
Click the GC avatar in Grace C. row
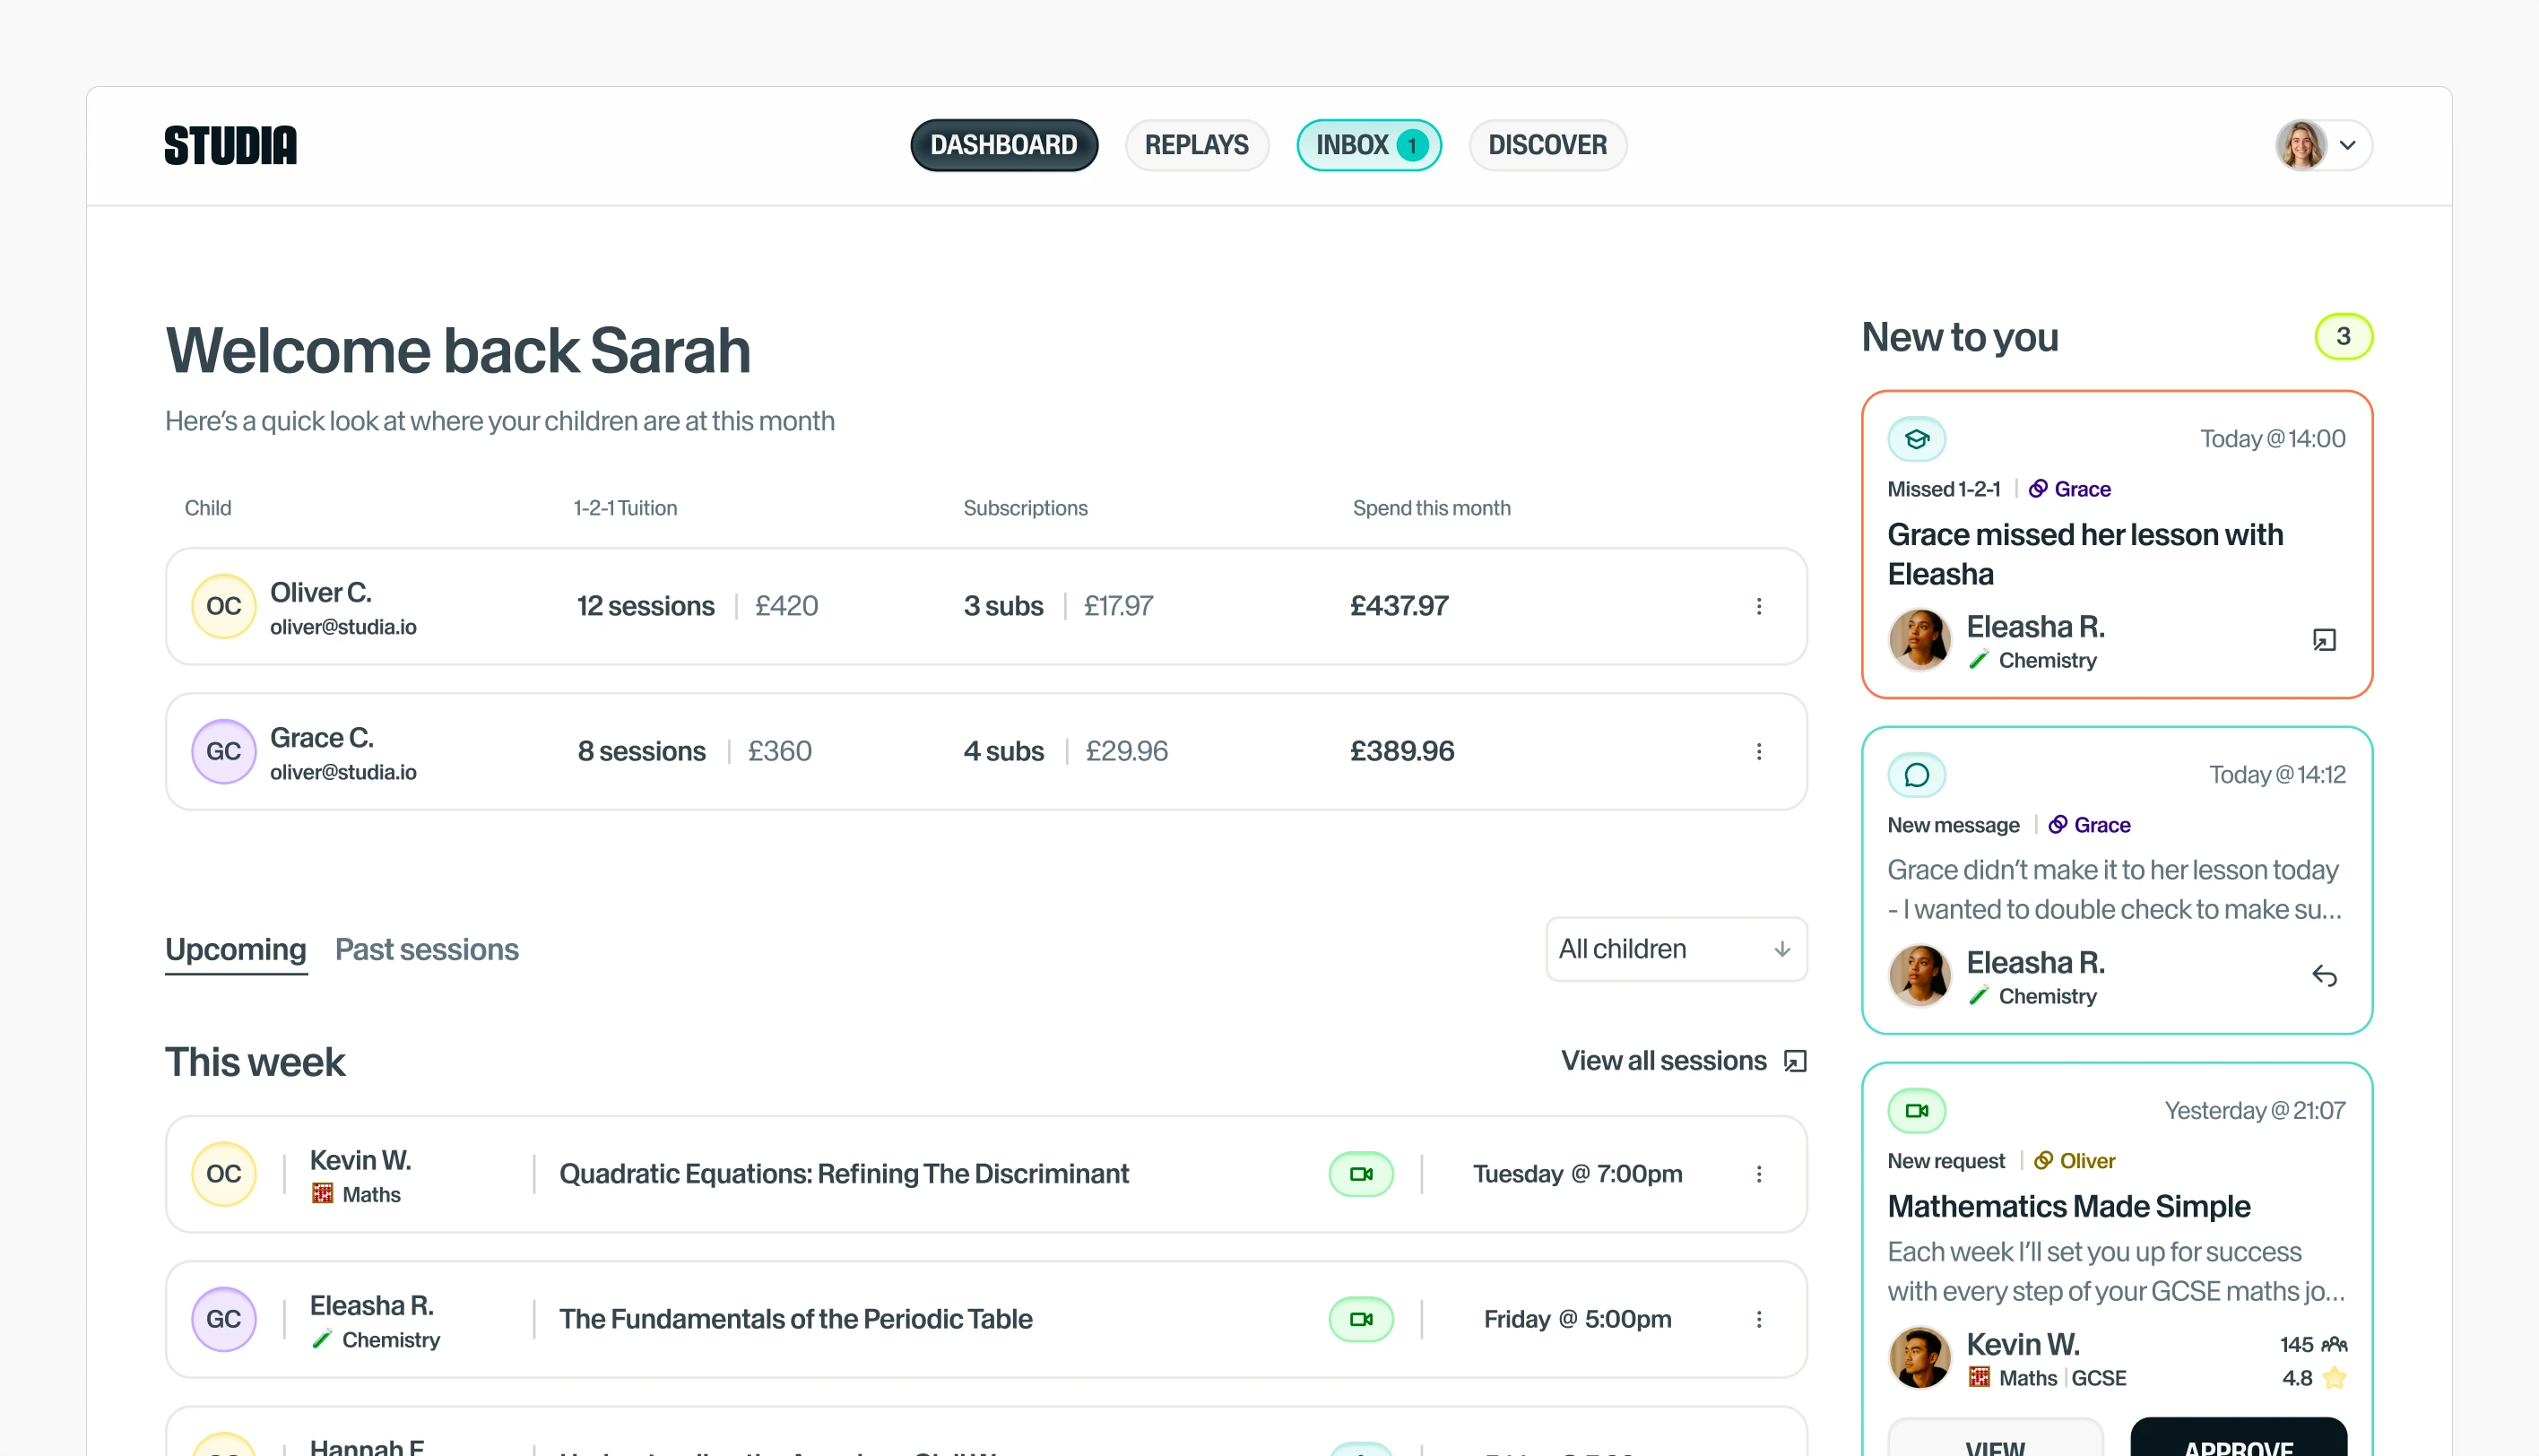(x=224, y=751)
